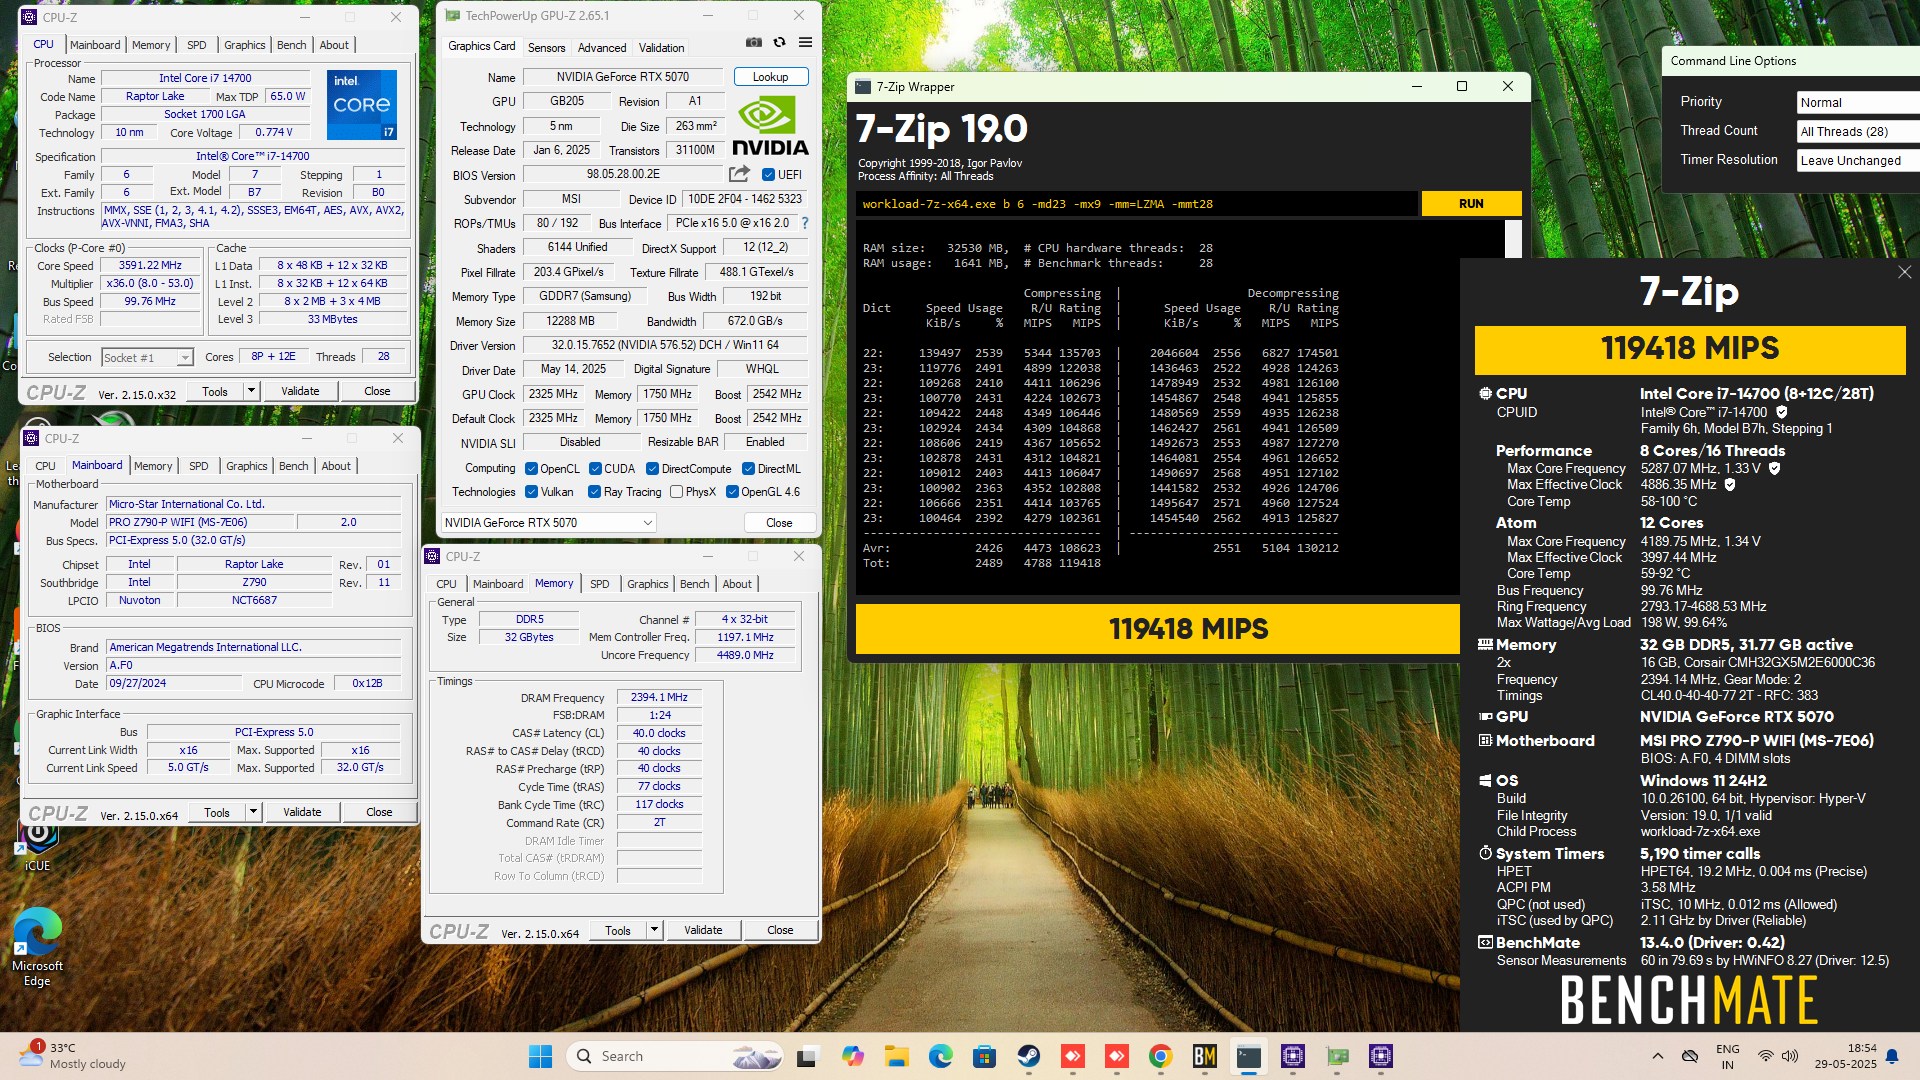Open the Priority dropdown set to Normal
This screenshot has width=1920, height=1080.
click(1858, 102)
